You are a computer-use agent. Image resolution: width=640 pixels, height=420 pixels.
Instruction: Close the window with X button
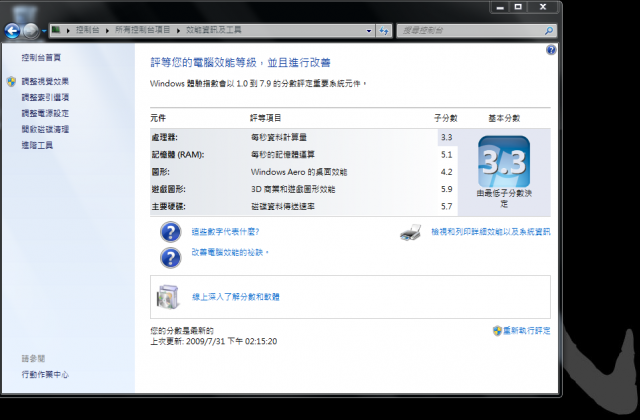(543, 7)
